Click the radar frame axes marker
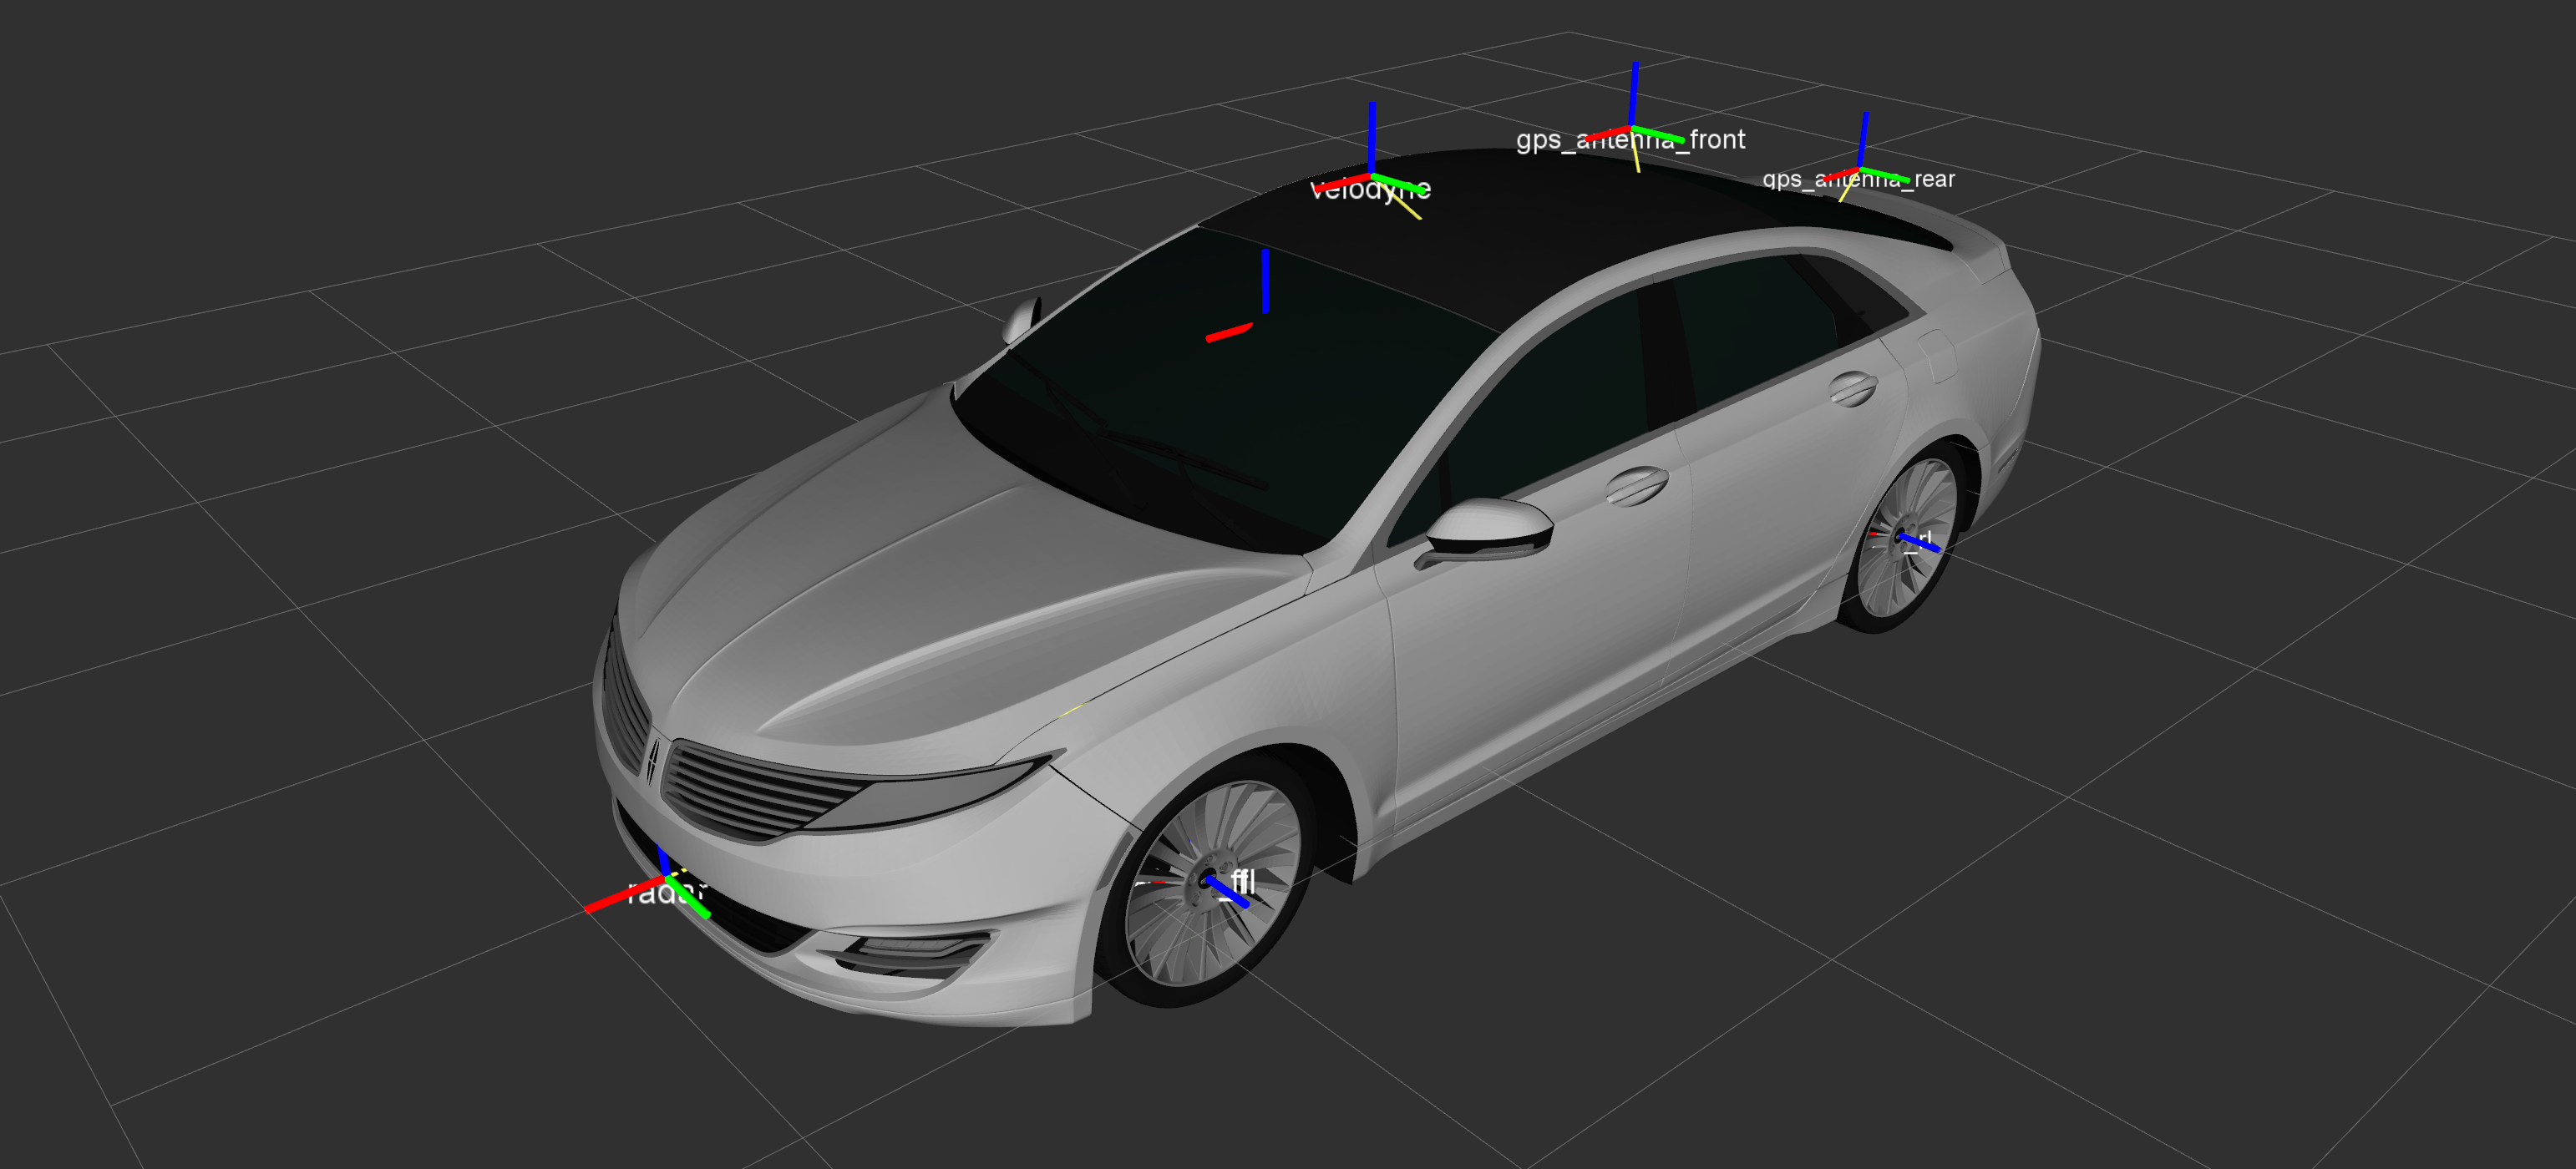 pyautogui.click(x=666, y=878)
